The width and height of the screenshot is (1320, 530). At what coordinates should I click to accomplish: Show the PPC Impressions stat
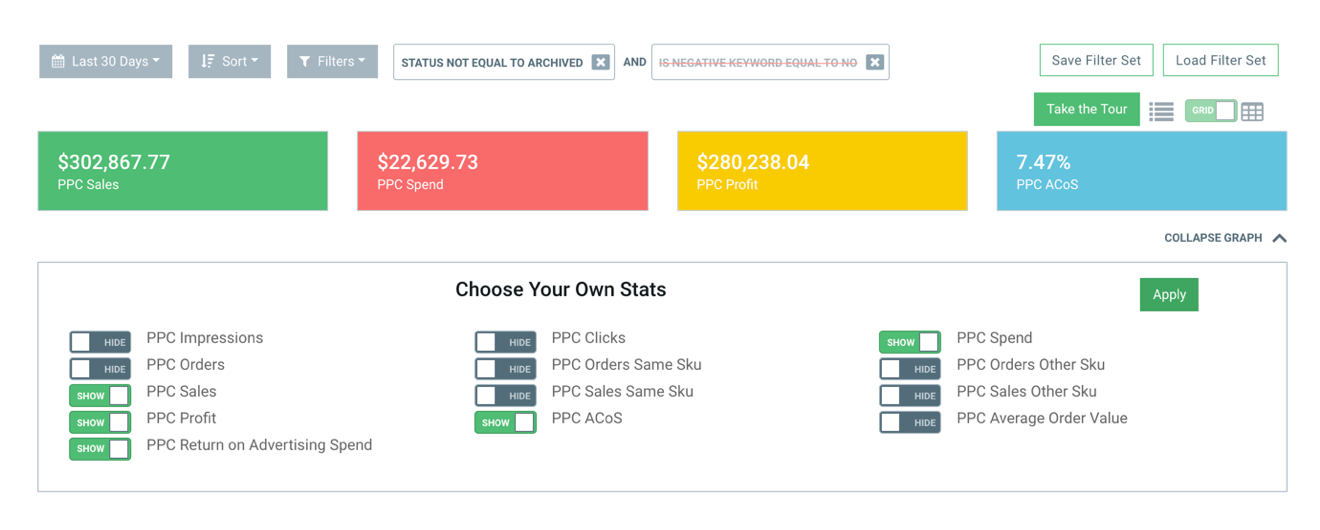pyautogui.click(x=100, y=342)
